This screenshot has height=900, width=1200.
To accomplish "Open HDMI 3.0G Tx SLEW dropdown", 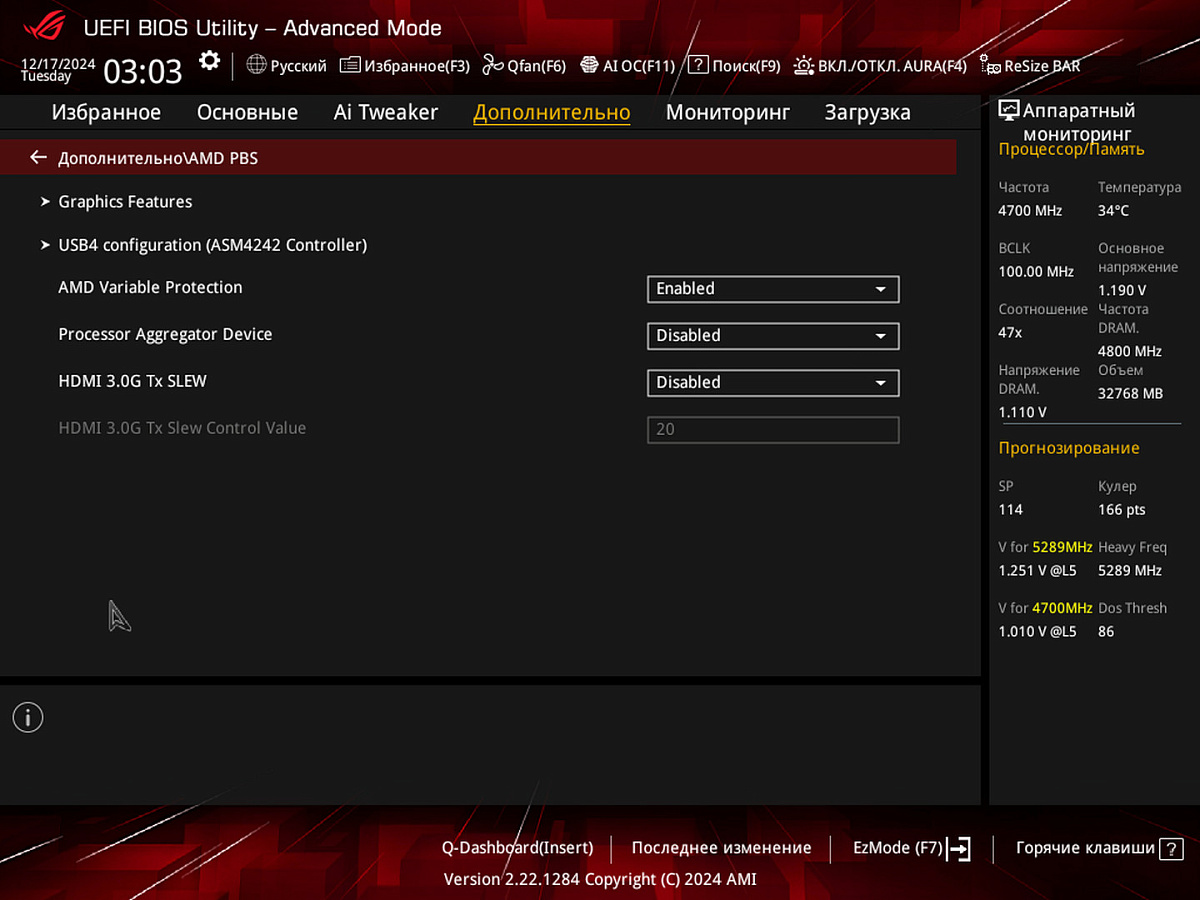I will [x=773, y=382].
